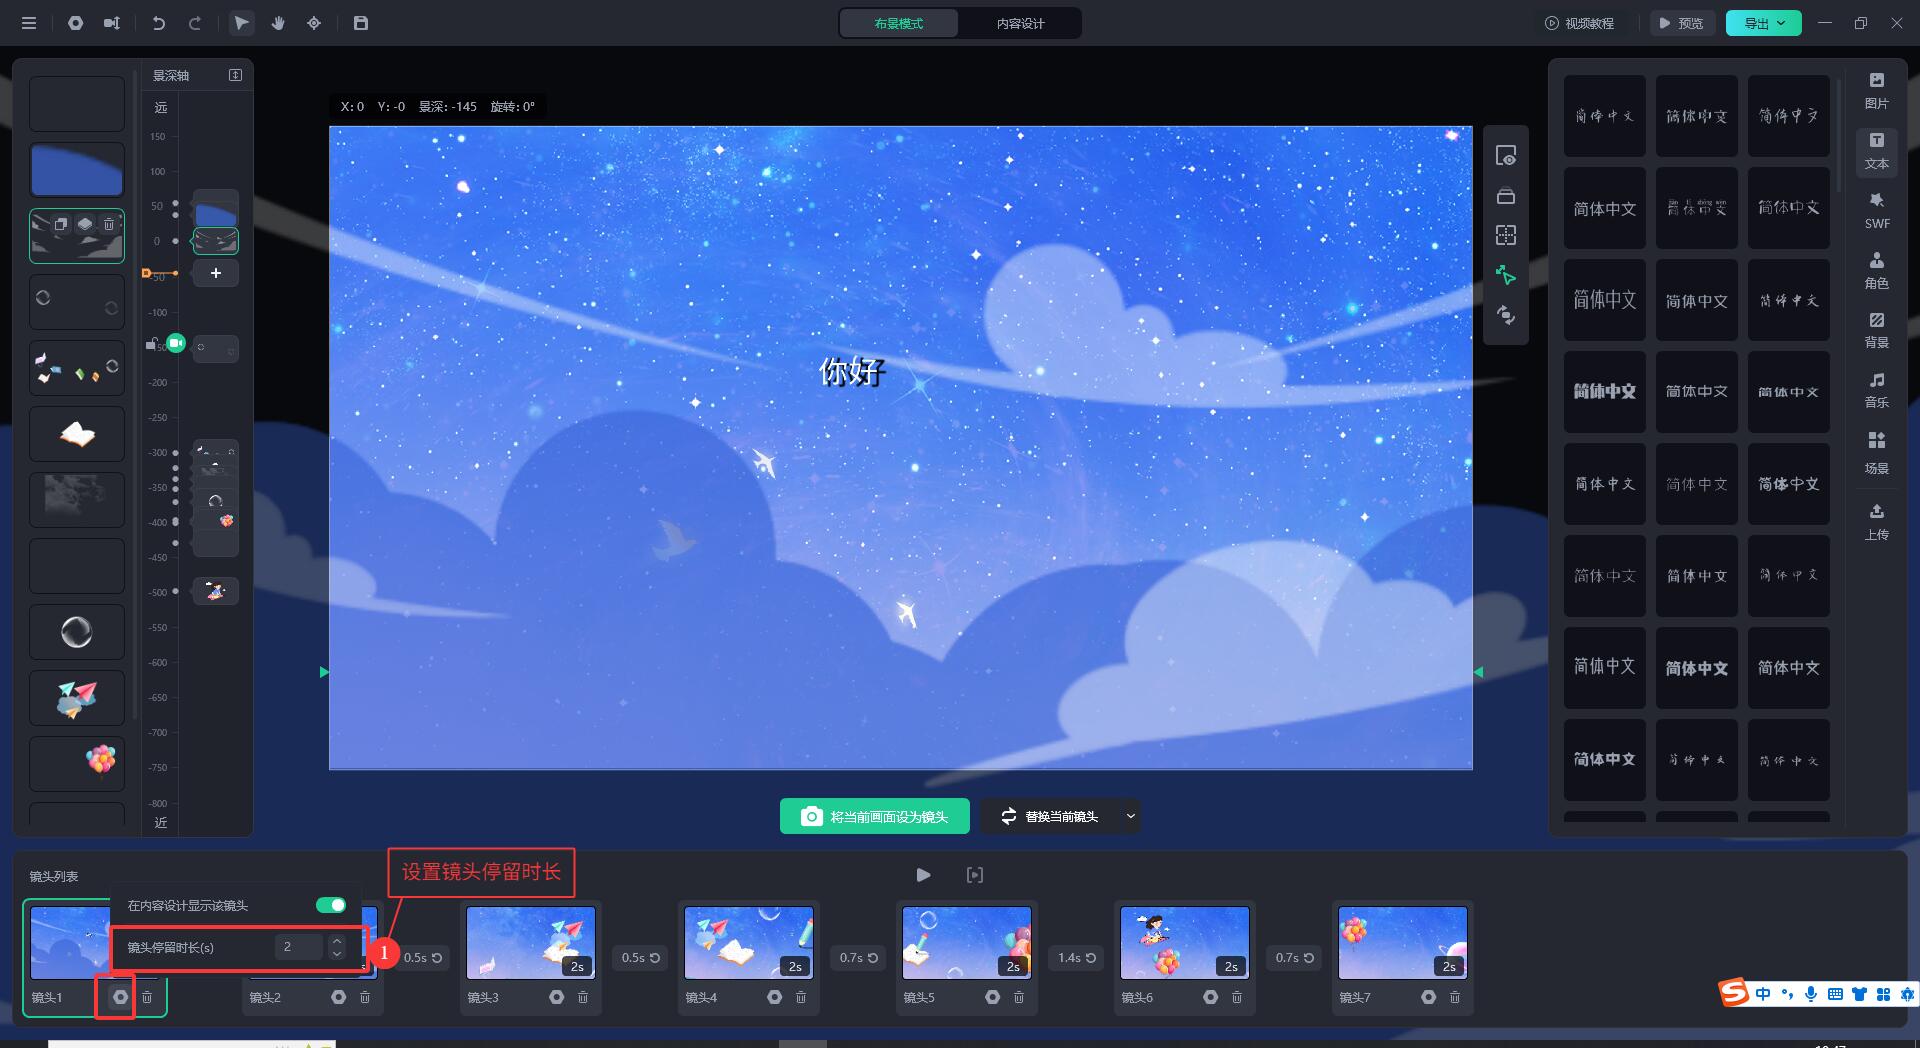
Task: Click the 你好 text on canvas
Action: pos(852,371)
